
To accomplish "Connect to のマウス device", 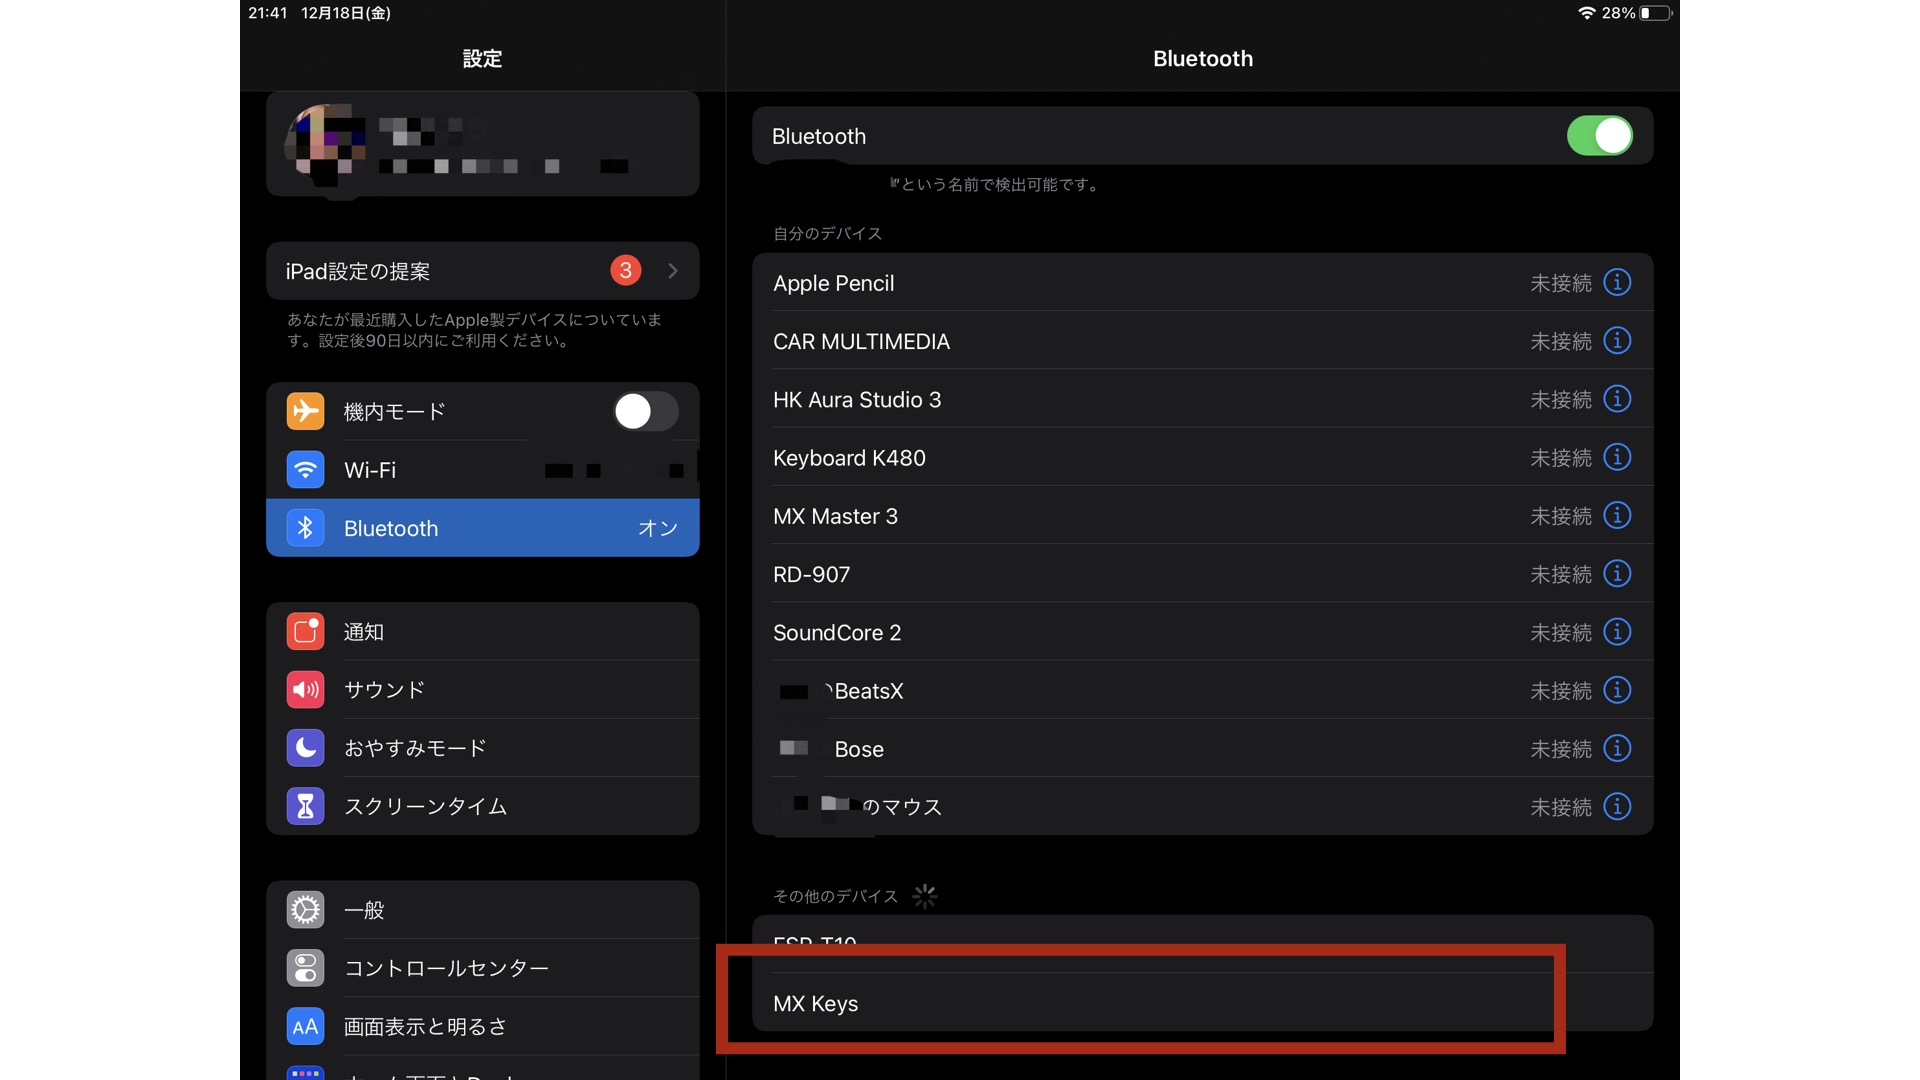I will [x=1203, y=806].
